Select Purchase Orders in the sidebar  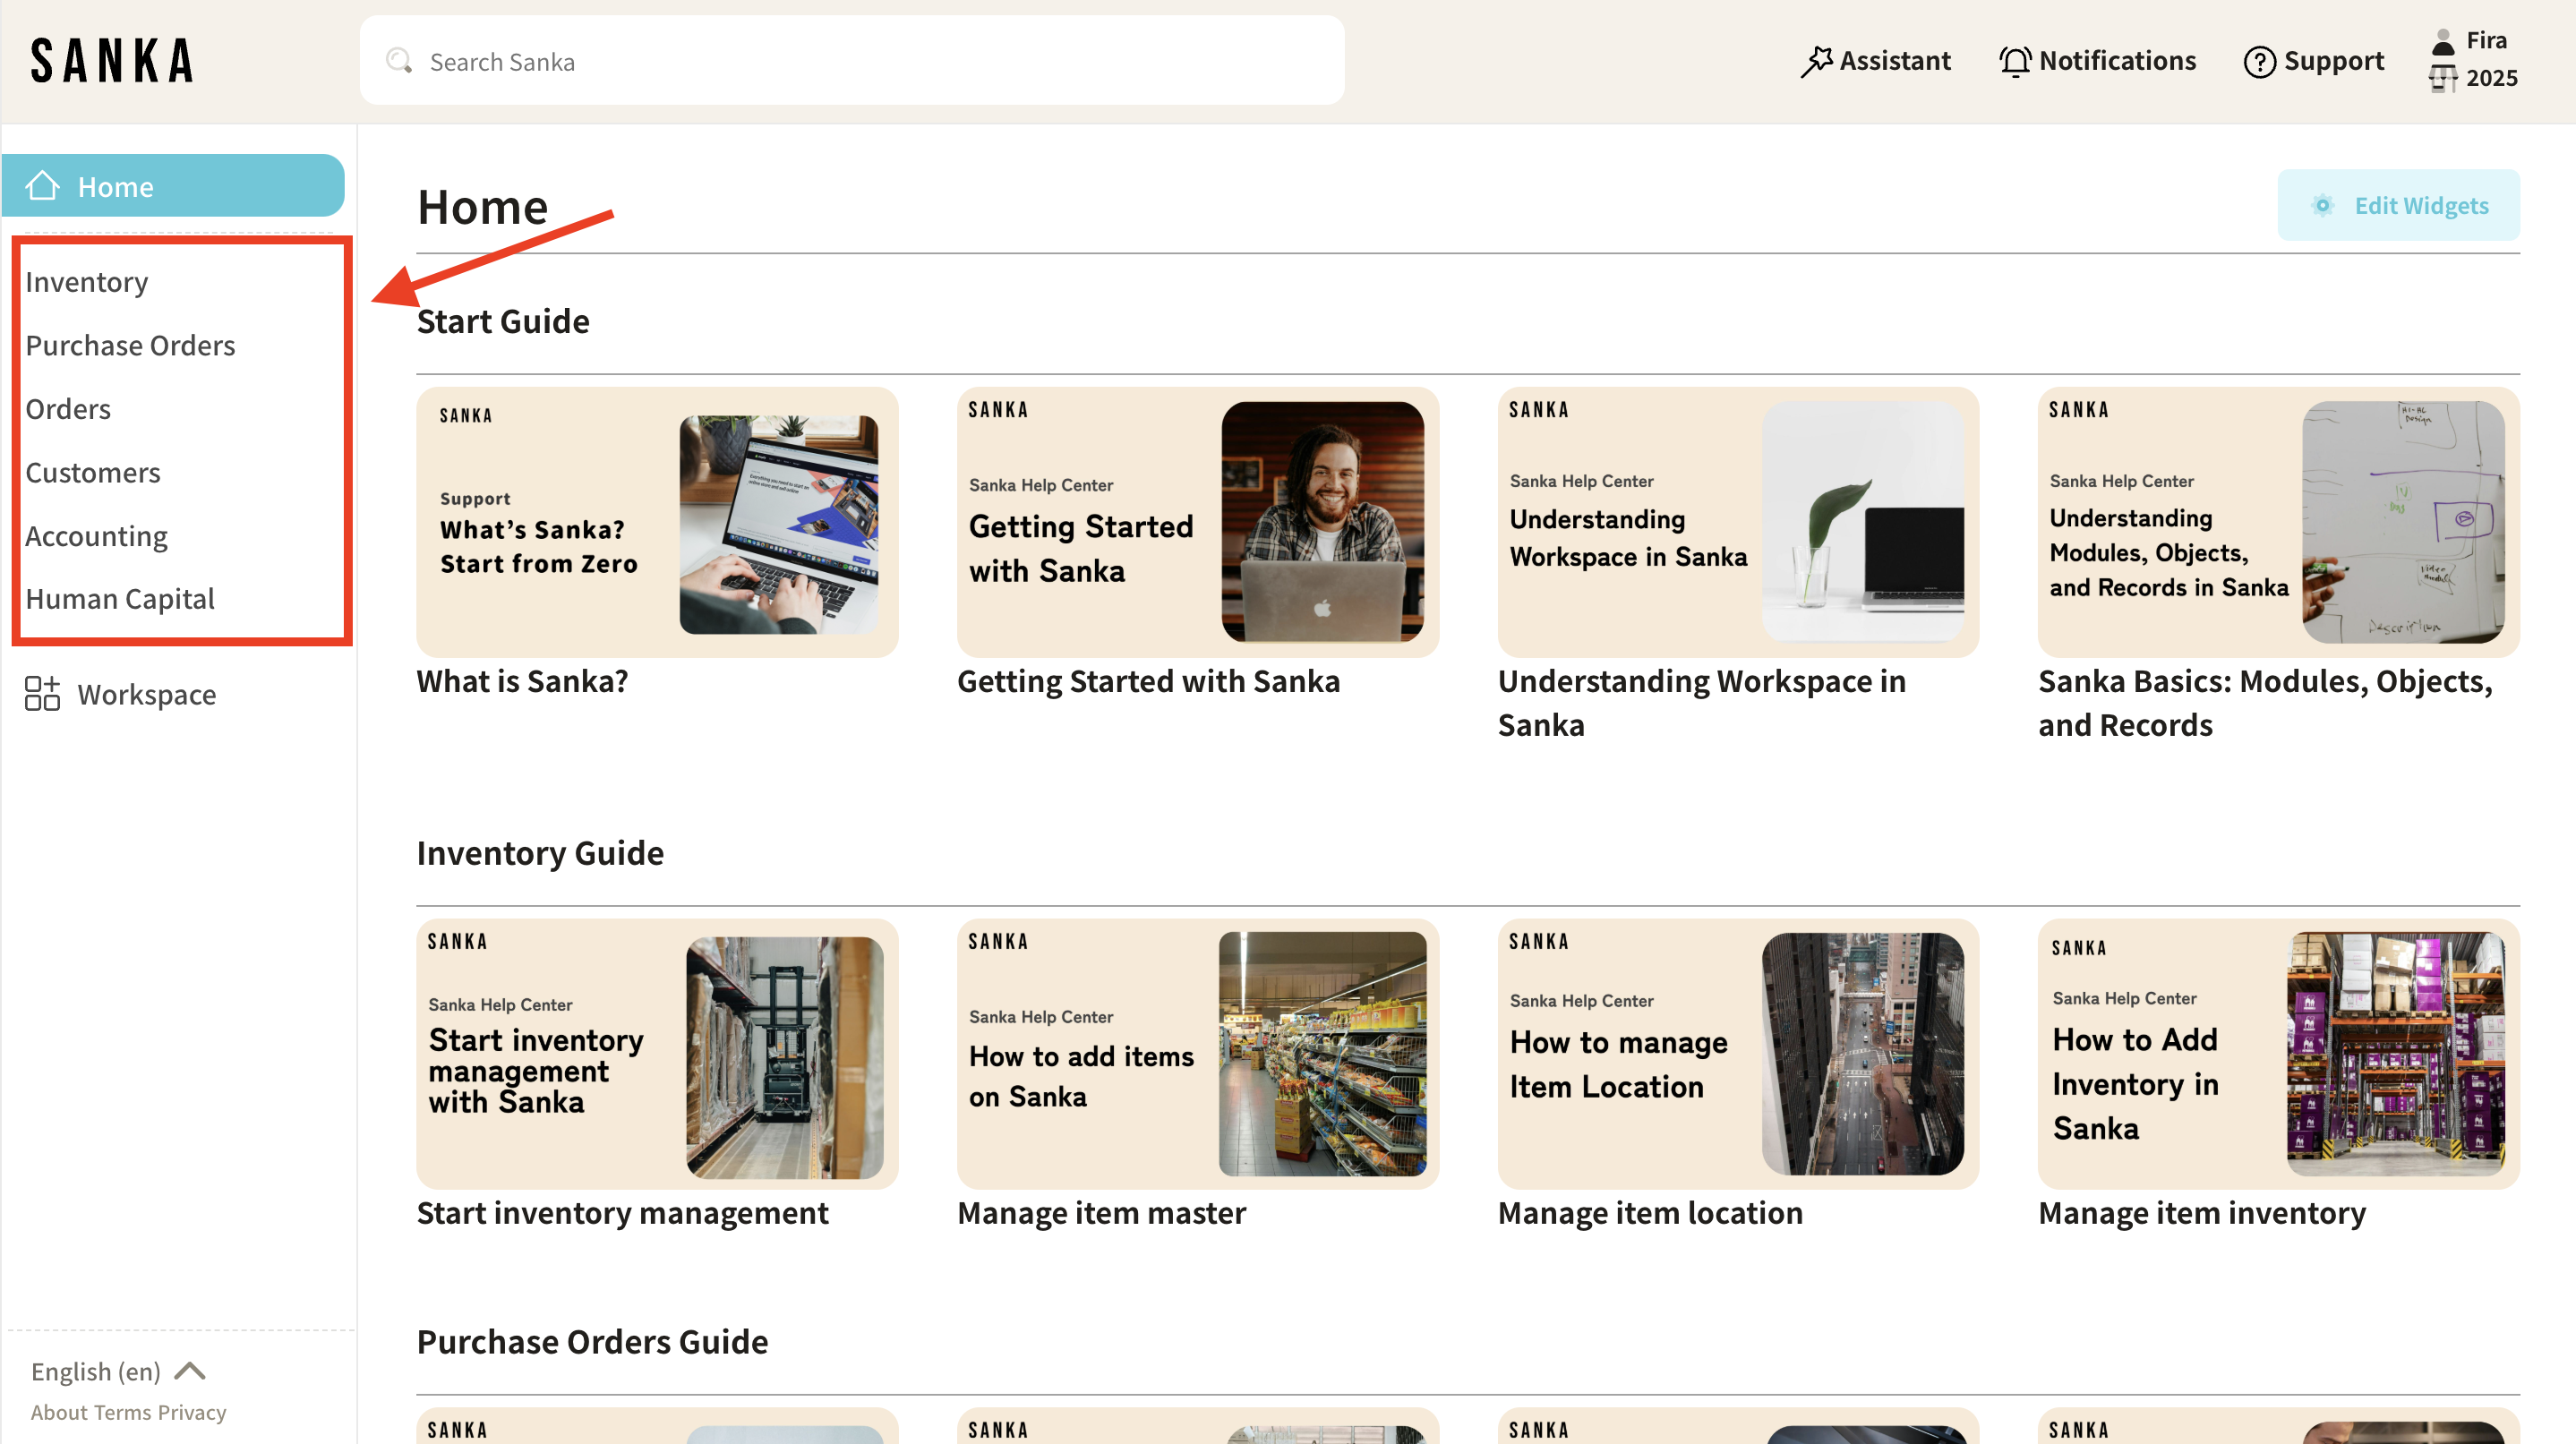click(130, 346)
